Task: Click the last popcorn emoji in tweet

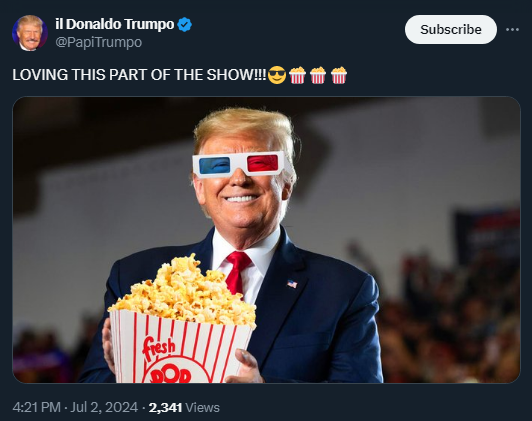Action: tap(339, 75)
